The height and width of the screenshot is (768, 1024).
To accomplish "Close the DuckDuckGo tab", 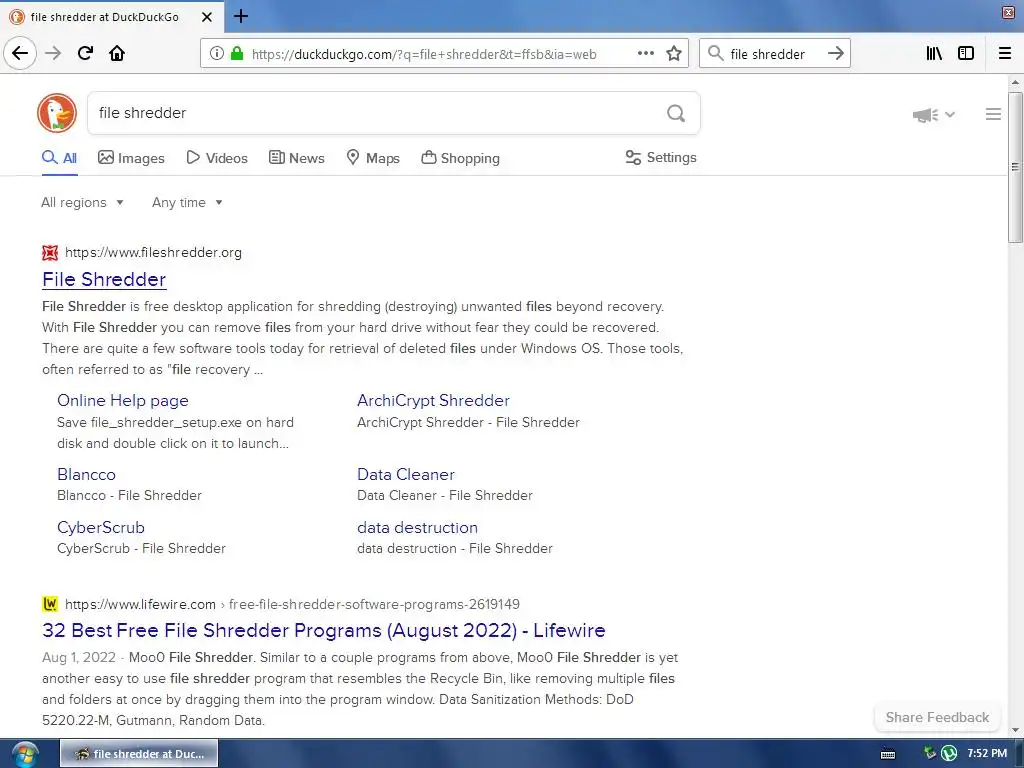I will (x=206, y=17).
